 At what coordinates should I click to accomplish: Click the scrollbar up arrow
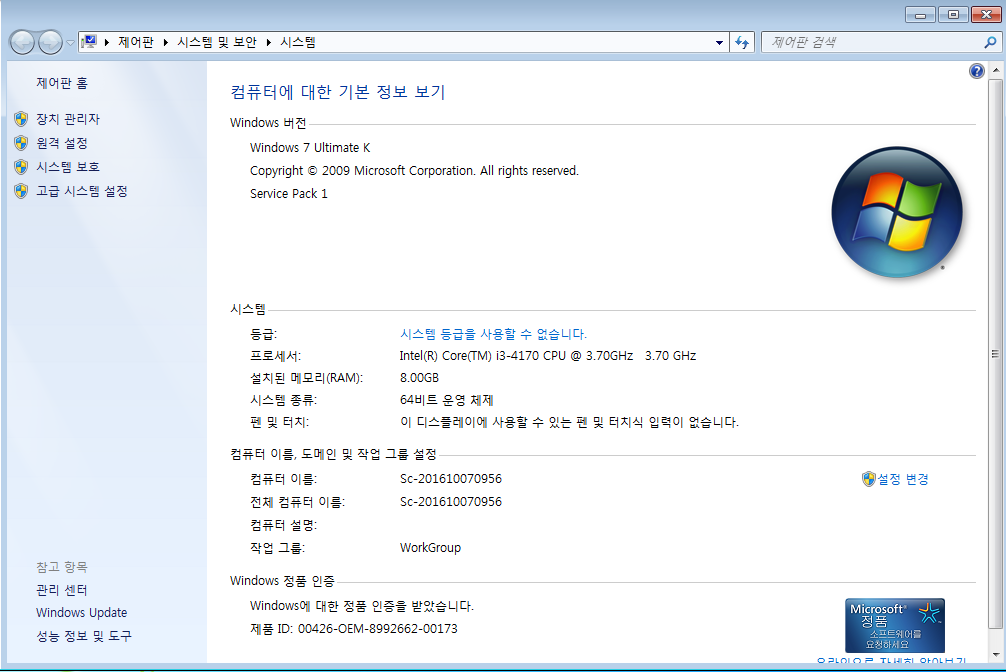995,69
